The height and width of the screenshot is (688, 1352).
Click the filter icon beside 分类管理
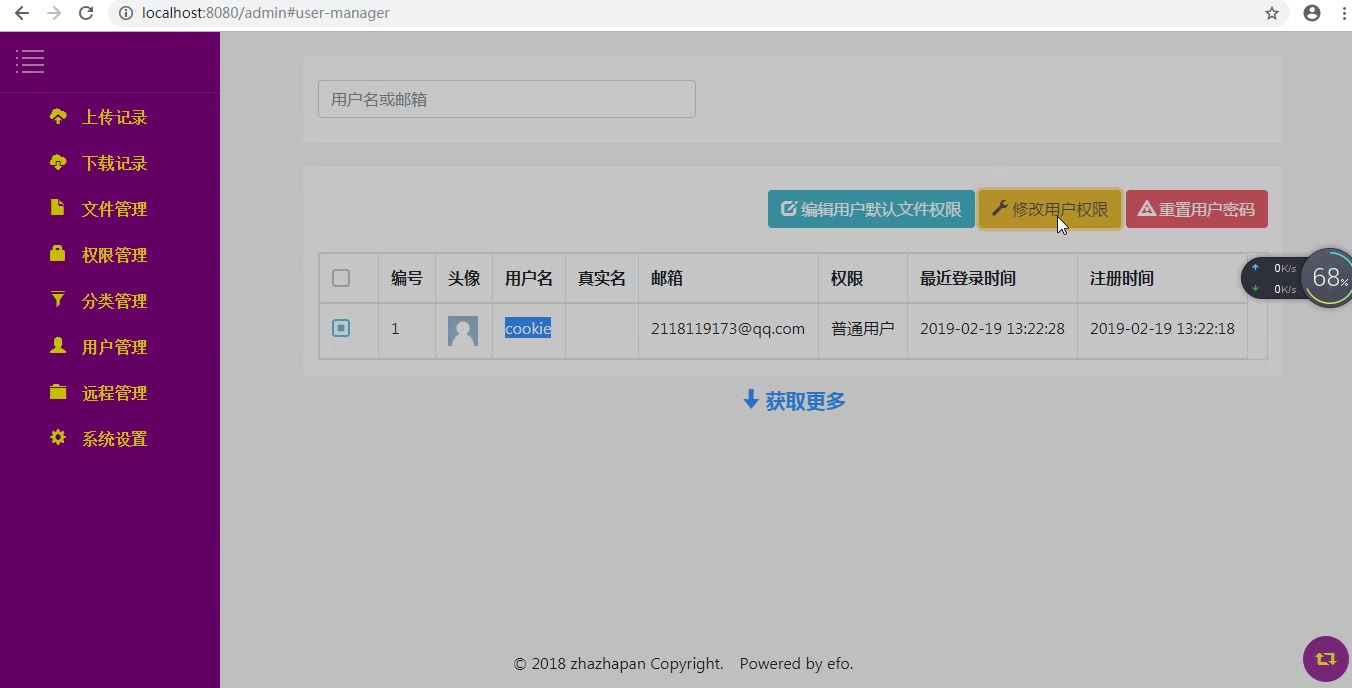[x=58, y=300]
